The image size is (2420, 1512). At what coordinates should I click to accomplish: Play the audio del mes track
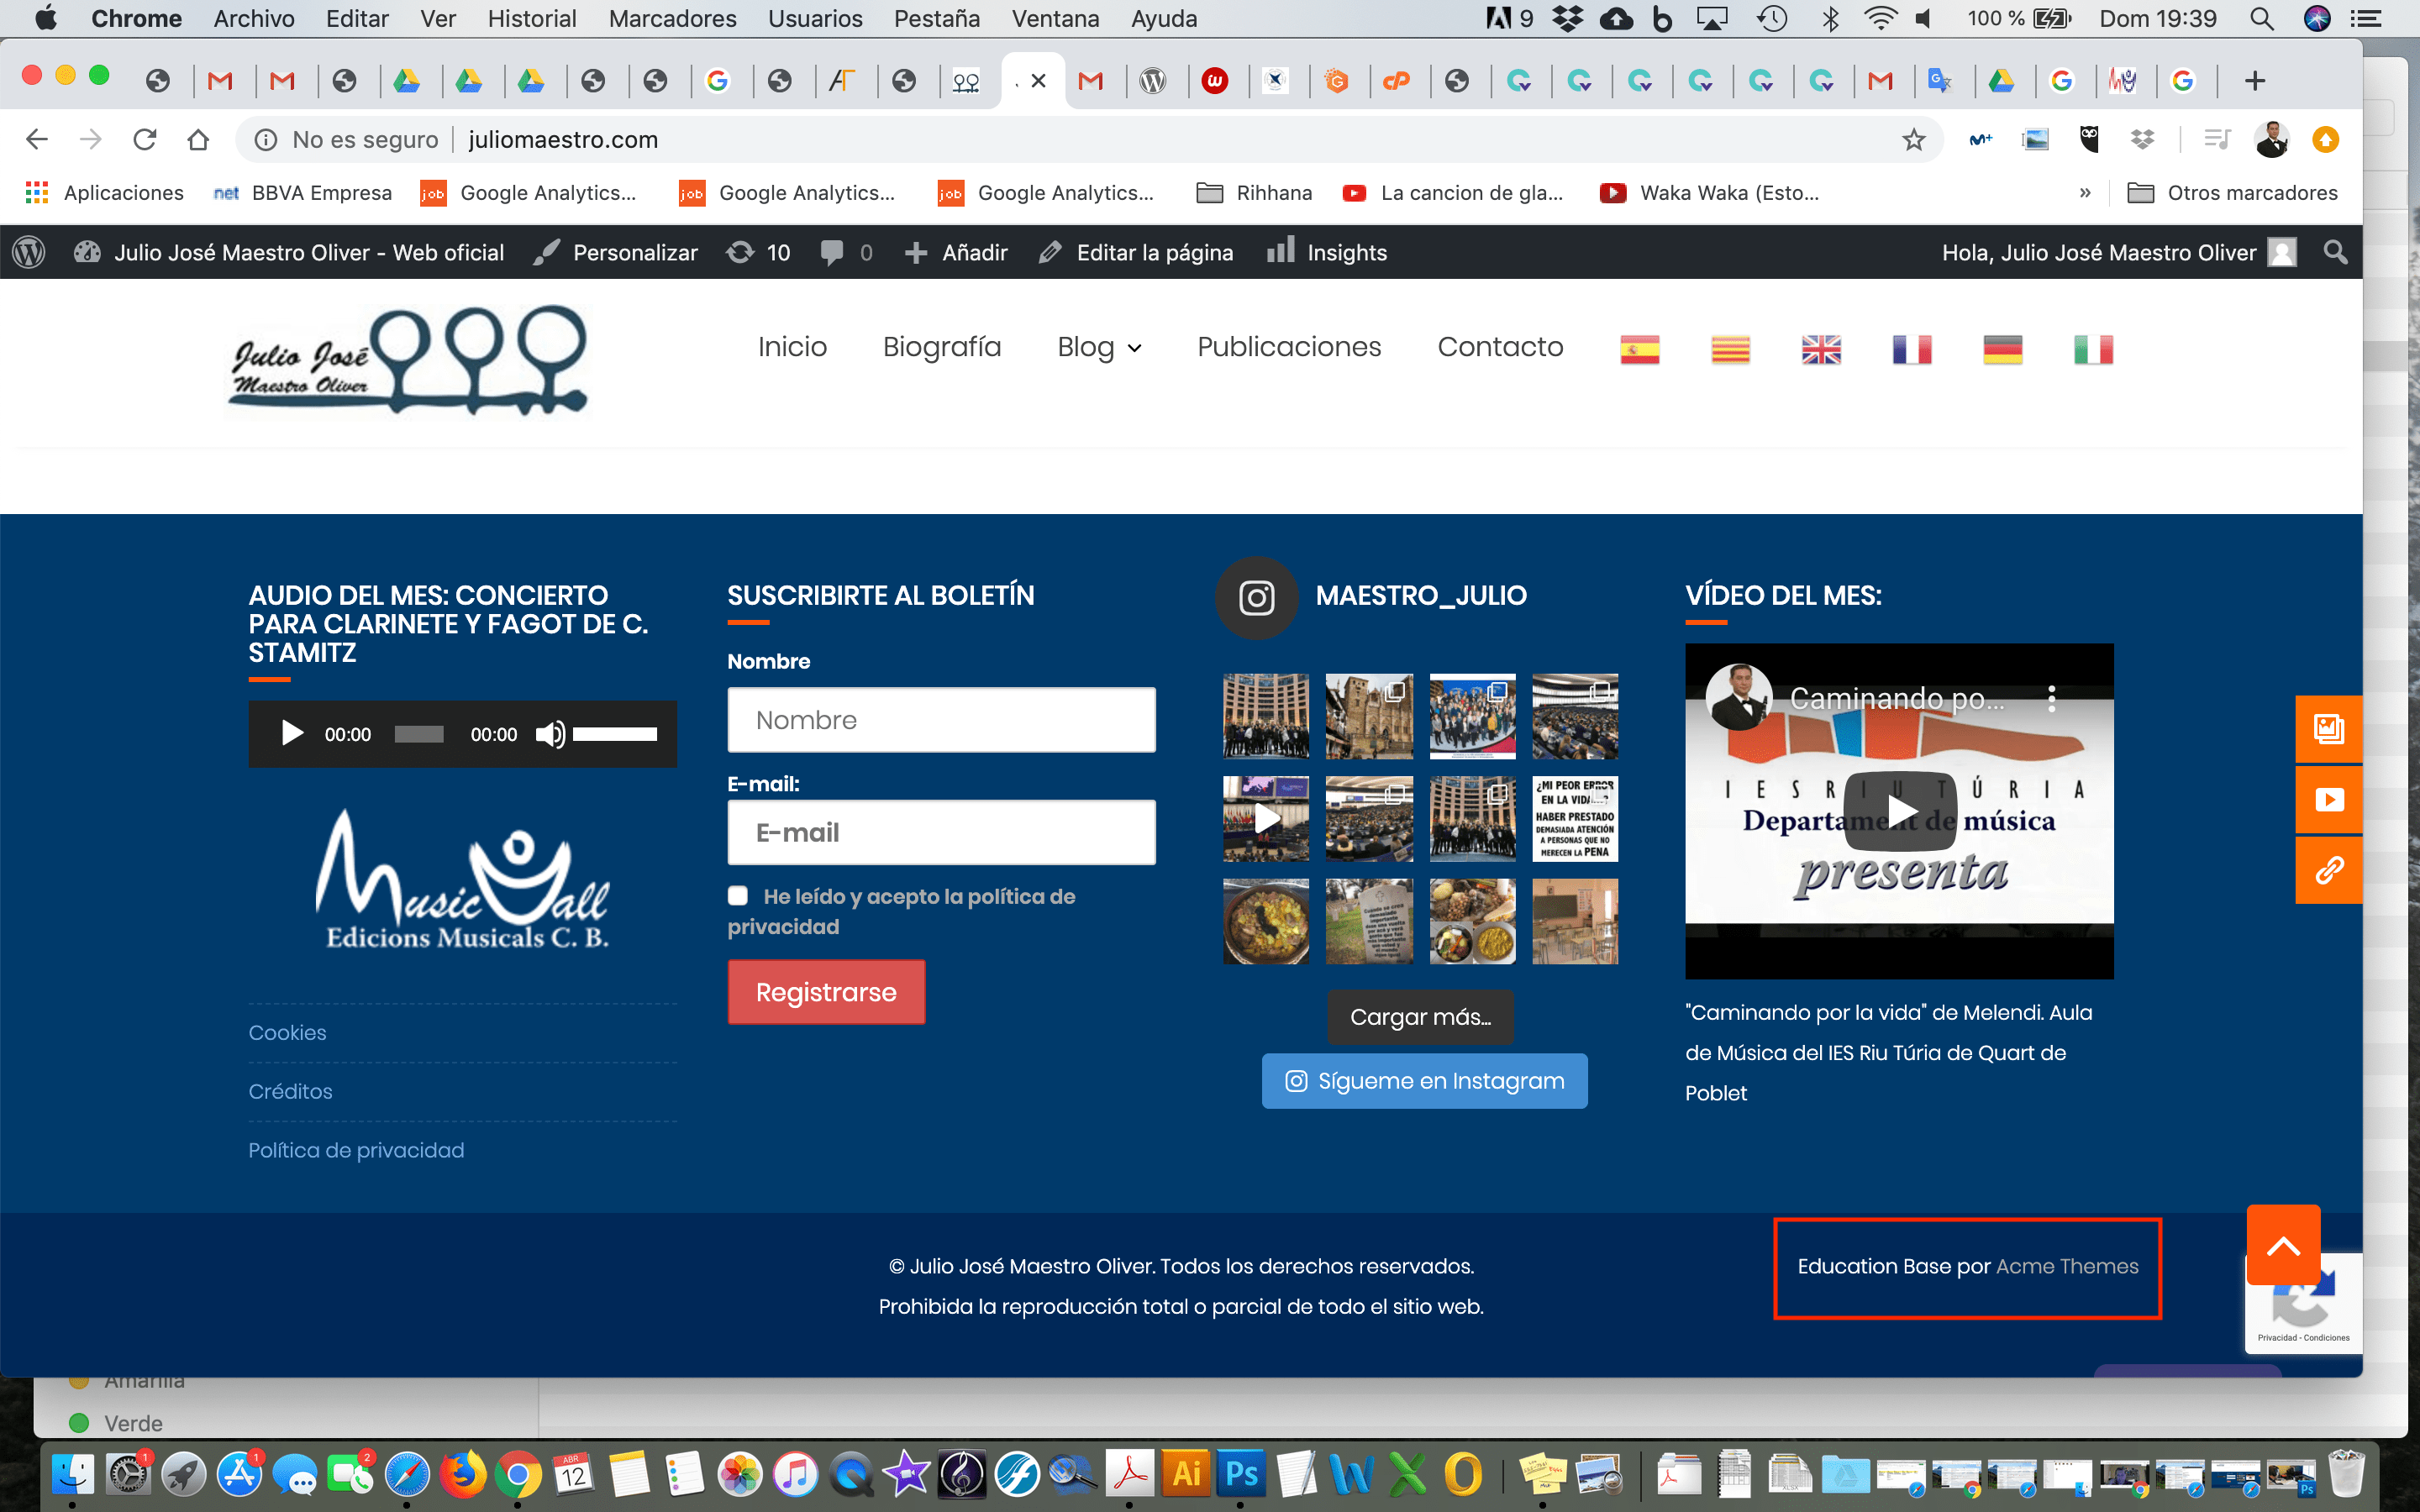pos(291,734)
